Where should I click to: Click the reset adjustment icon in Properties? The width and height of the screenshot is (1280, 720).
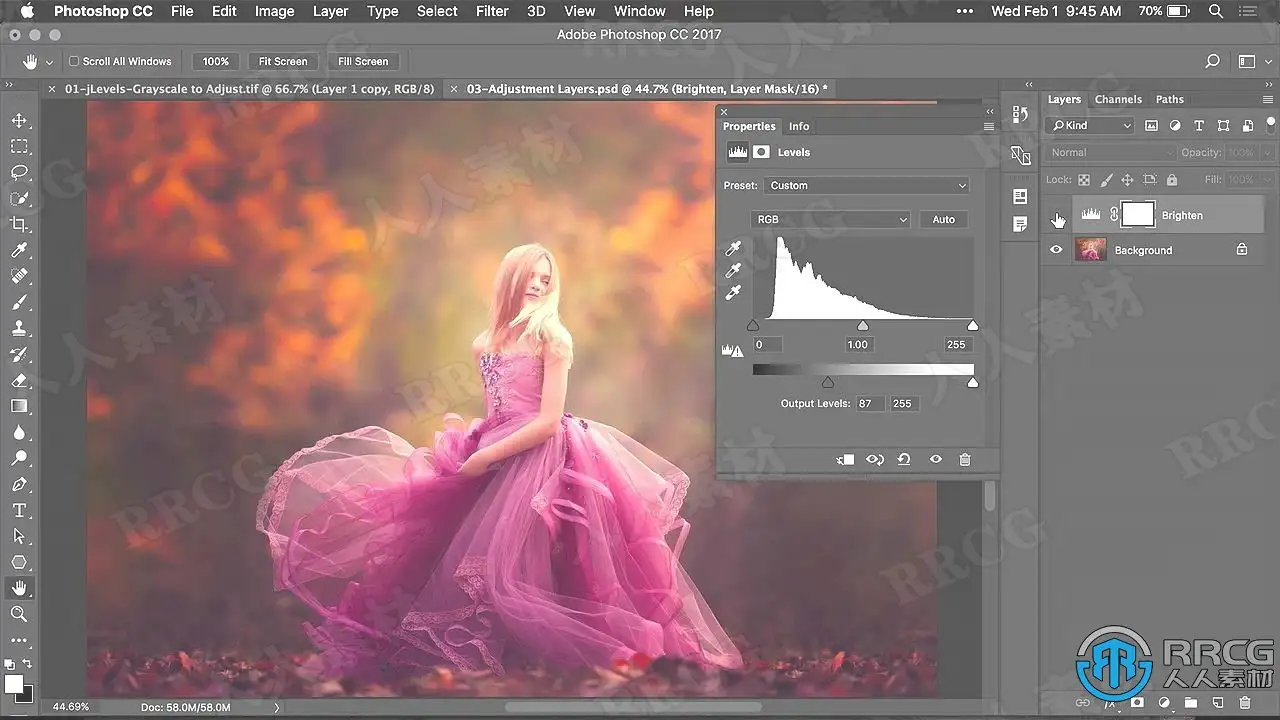coord(904,460)
